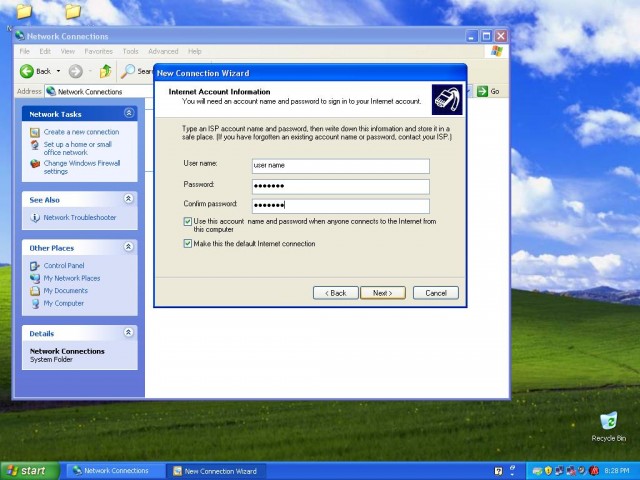Image resolution: width=640 pixels, height=480 pixels.
Task: Click the green Go arrow button
Action: click(482, 91)
